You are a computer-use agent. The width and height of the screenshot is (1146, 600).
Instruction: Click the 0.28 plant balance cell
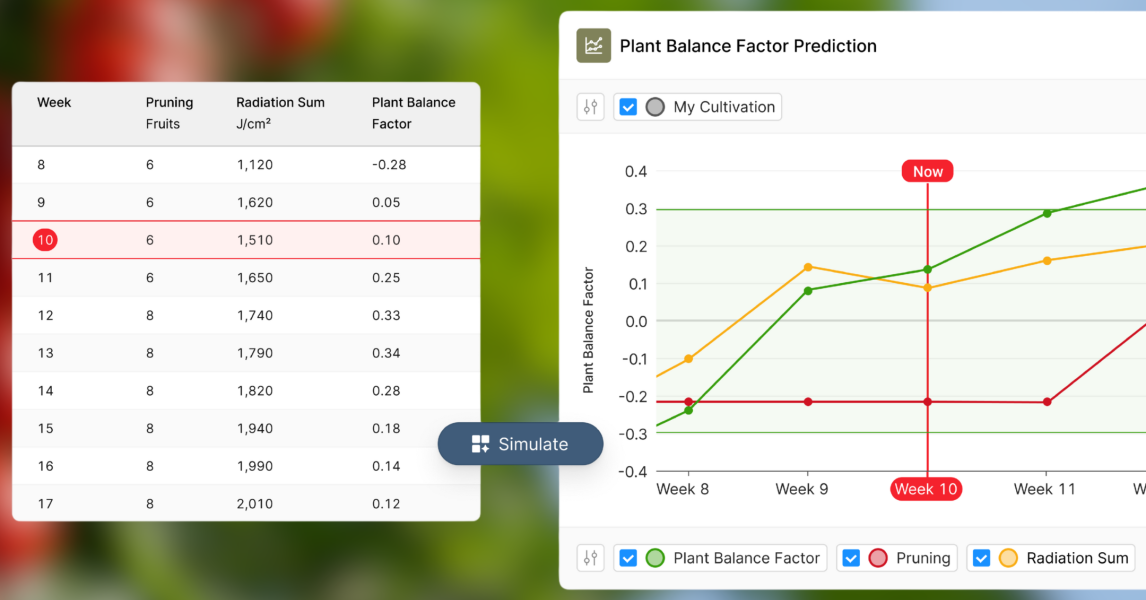coord(386,390)
